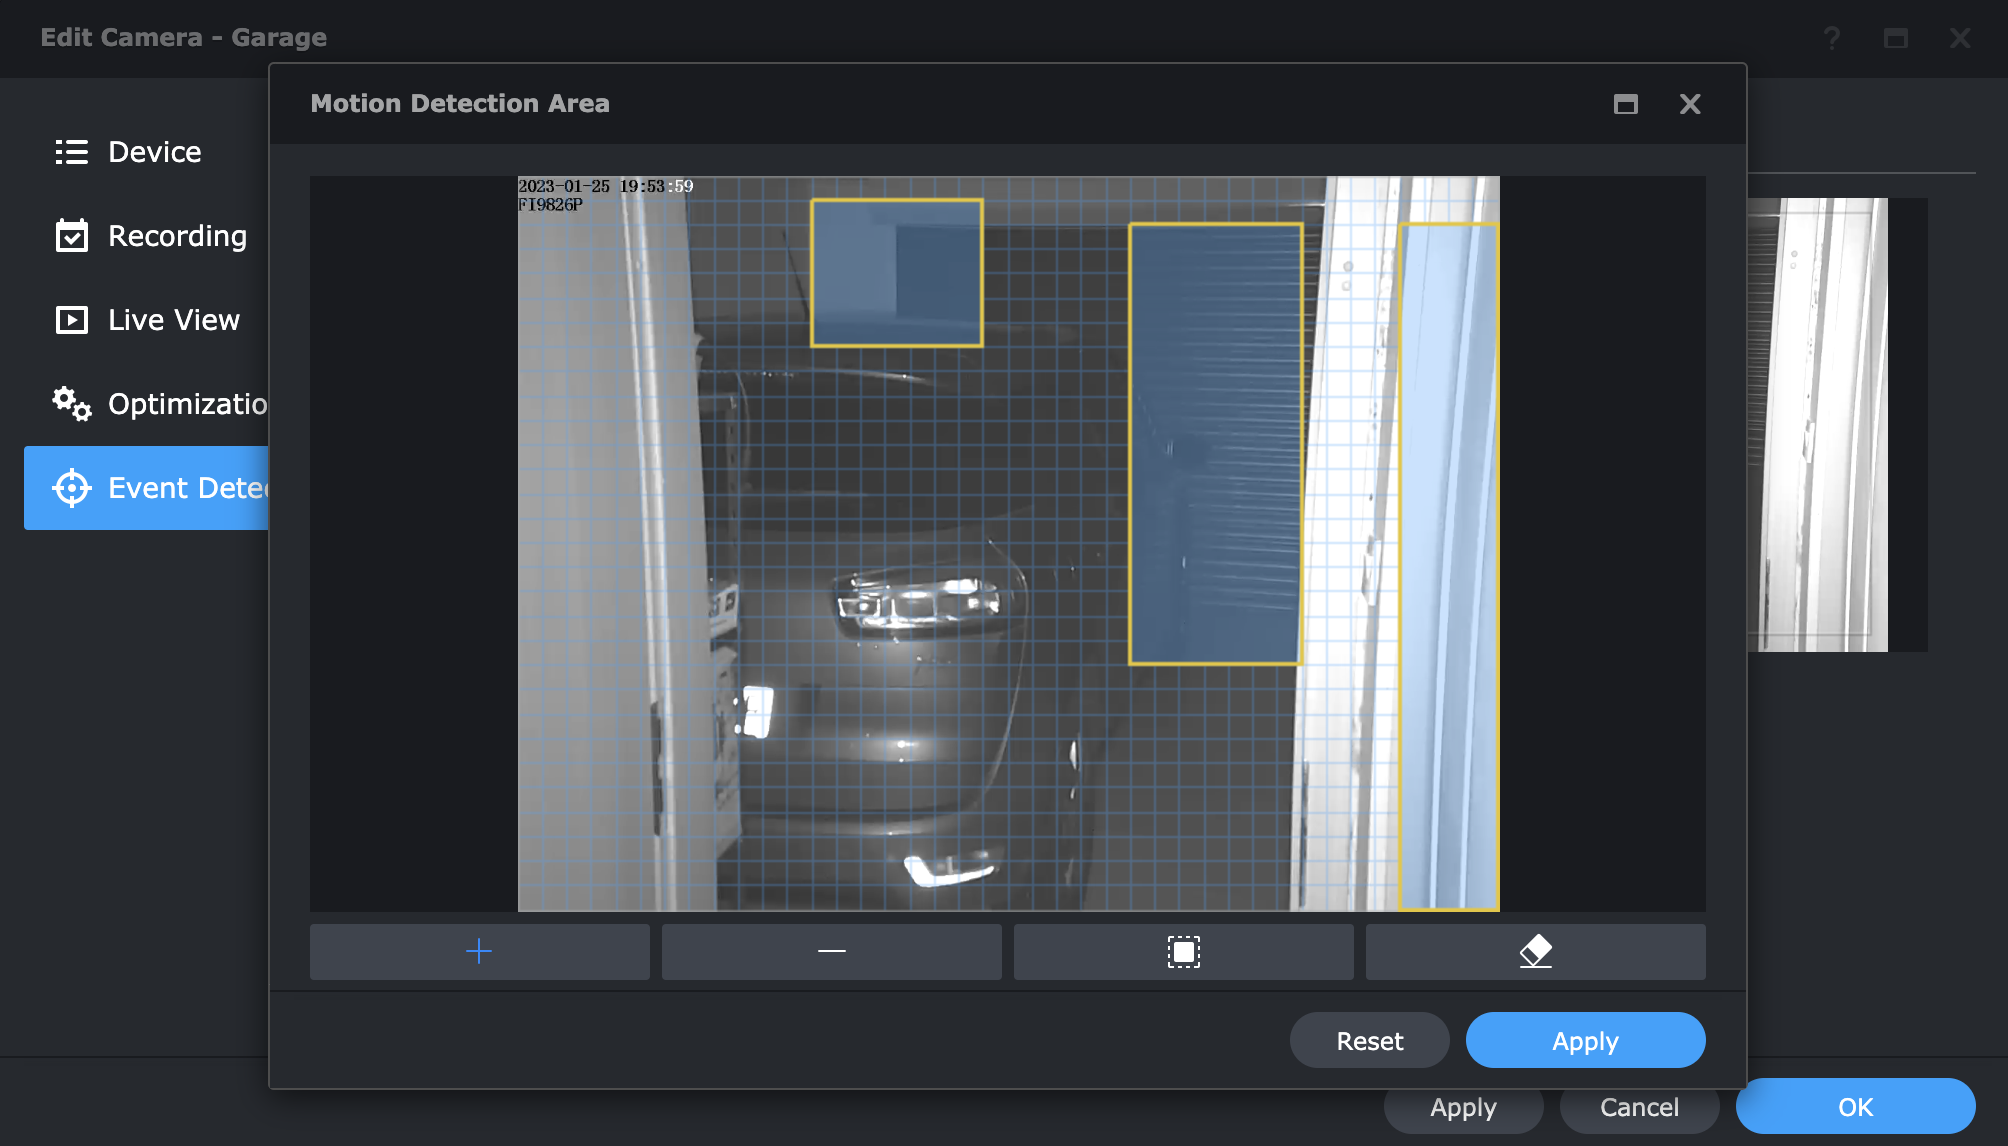Click the Recording calendar icon
This screenshot has width=2008, height=1146.
pyautogui.click(x=72, y=236)
